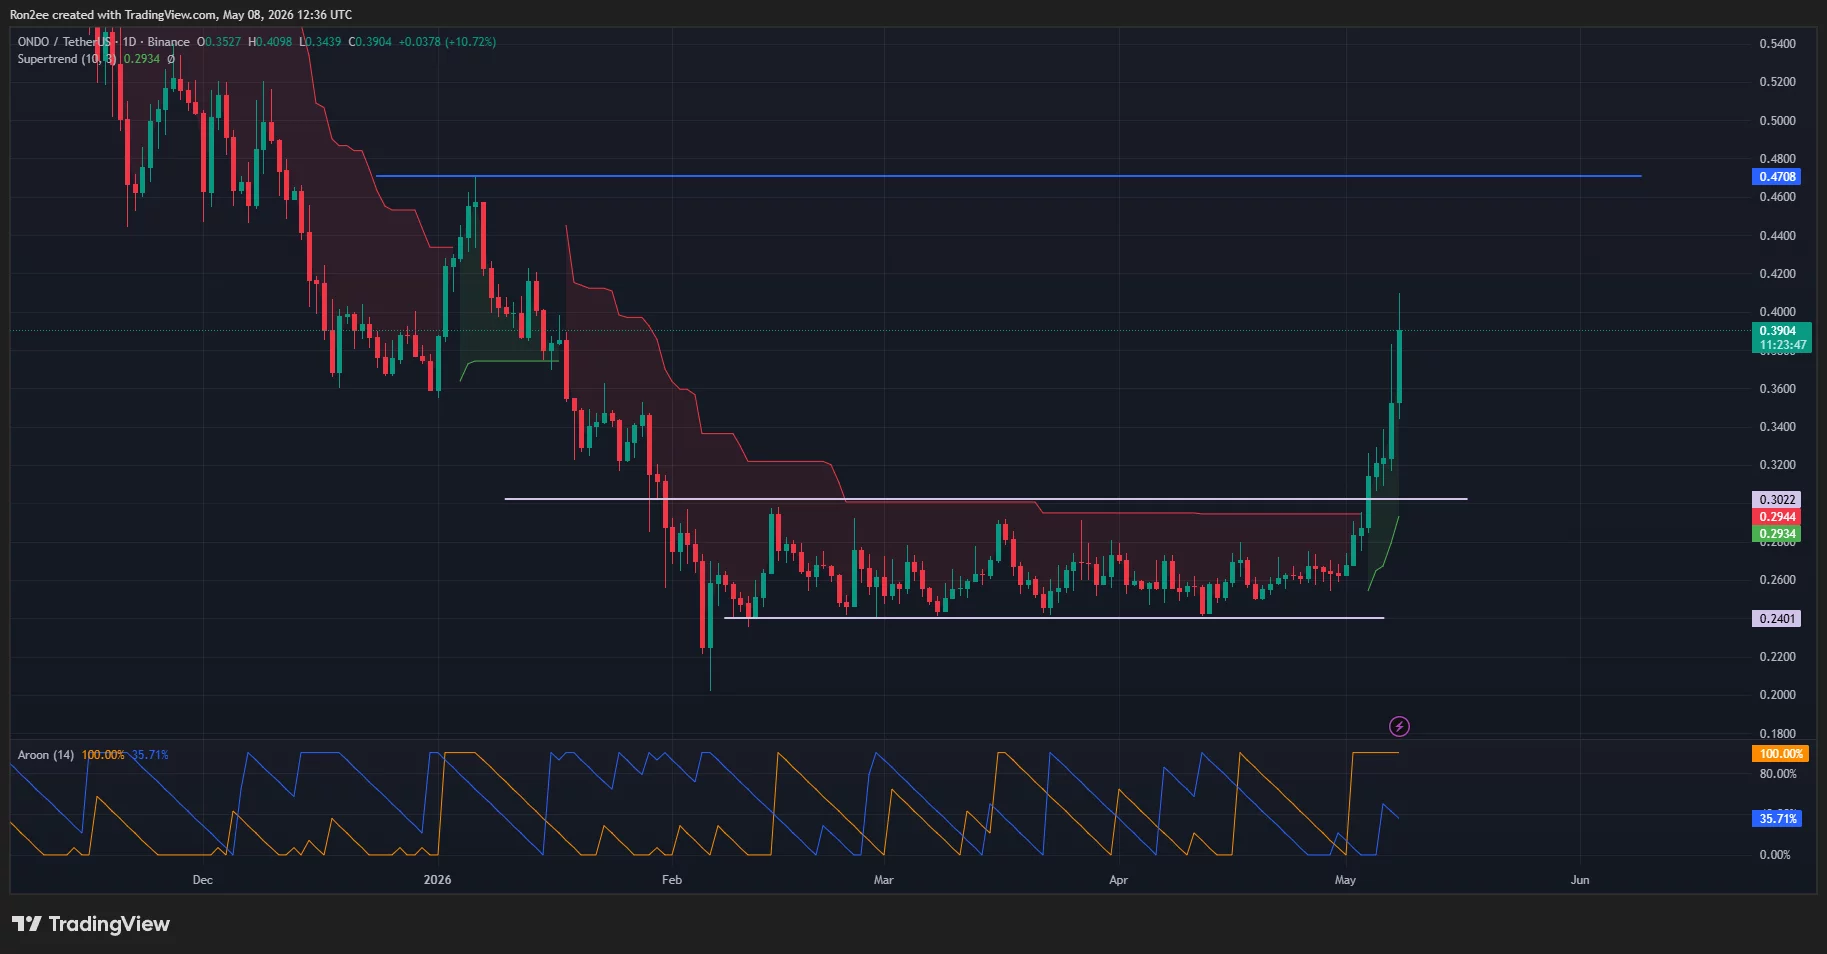This screenshot has height=954, width=1827.
Task: Click the 0.5000 price axis tick
Action: pyautogui.click(x=1777, y=121)
